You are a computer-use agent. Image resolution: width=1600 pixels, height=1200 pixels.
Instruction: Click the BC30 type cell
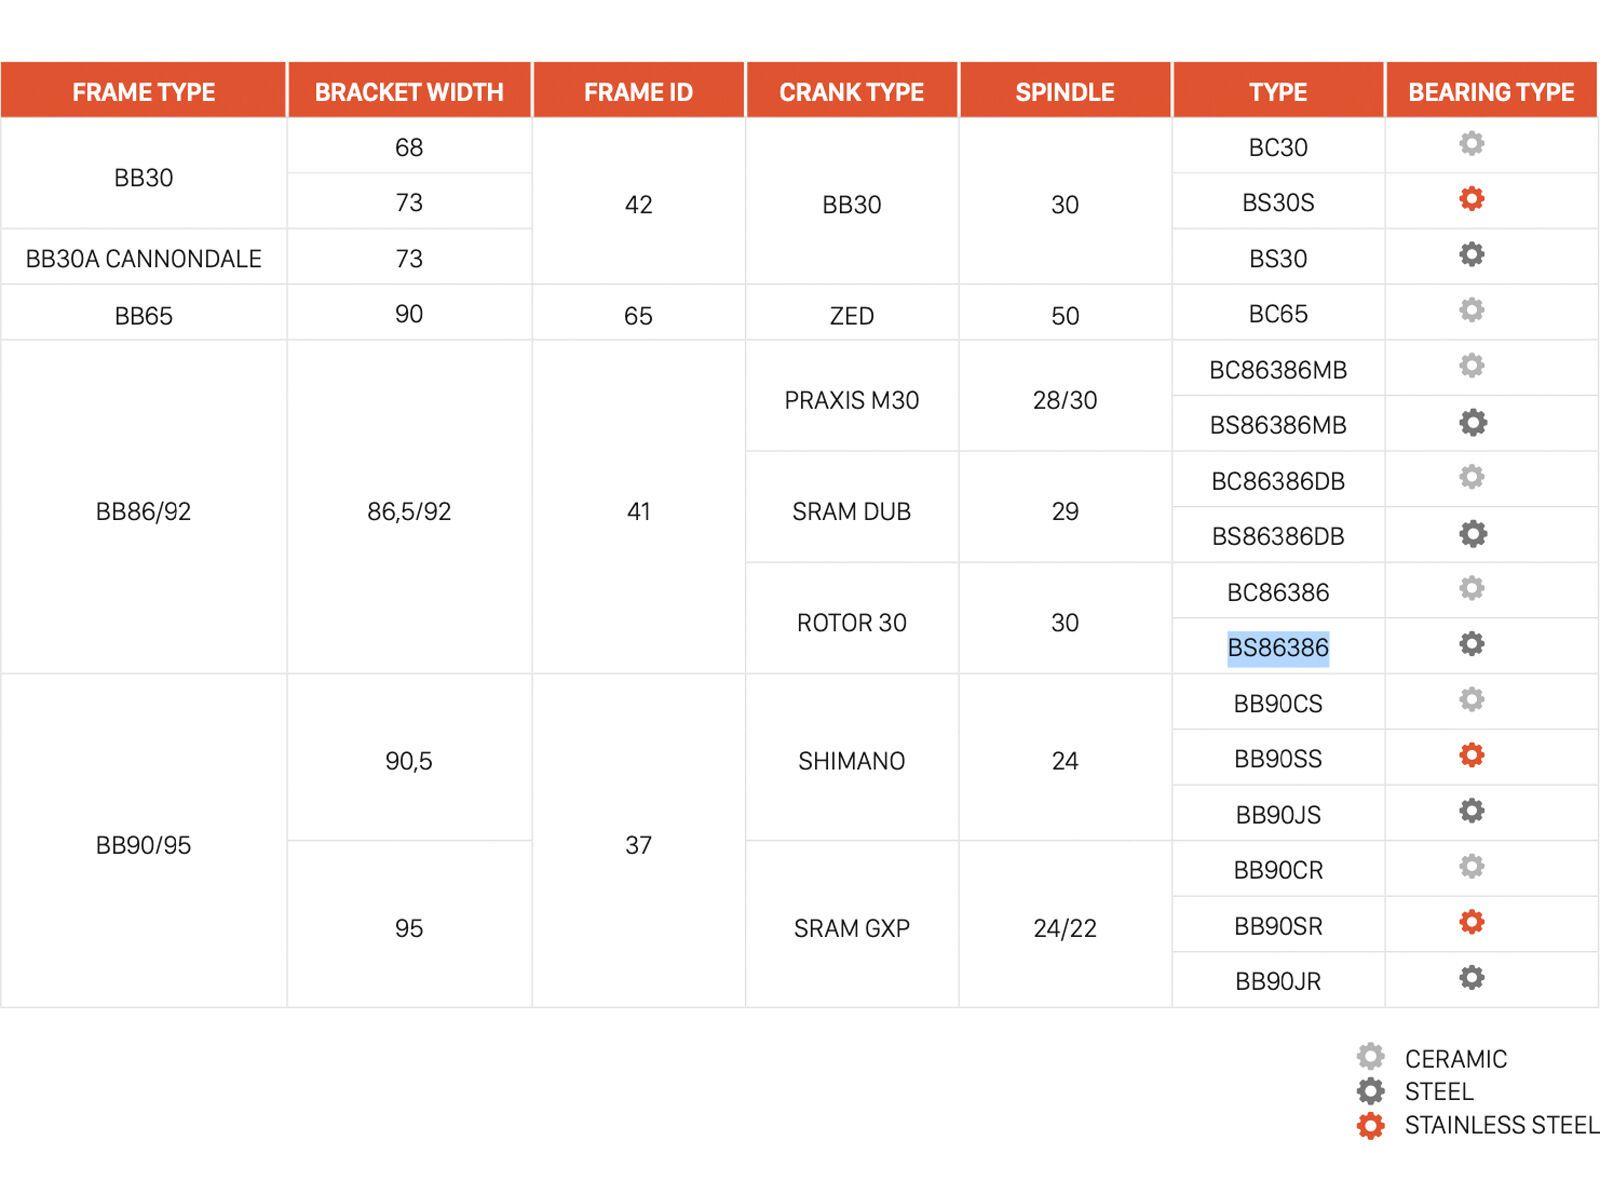pos(1278,147)
